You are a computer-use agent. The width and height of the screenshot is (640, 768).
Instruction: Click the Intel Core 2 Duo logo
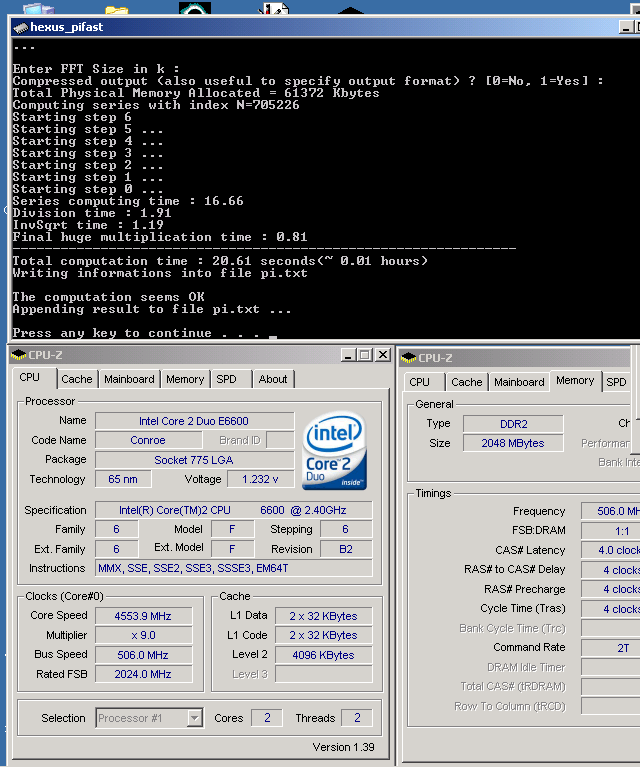pos(335,451)
